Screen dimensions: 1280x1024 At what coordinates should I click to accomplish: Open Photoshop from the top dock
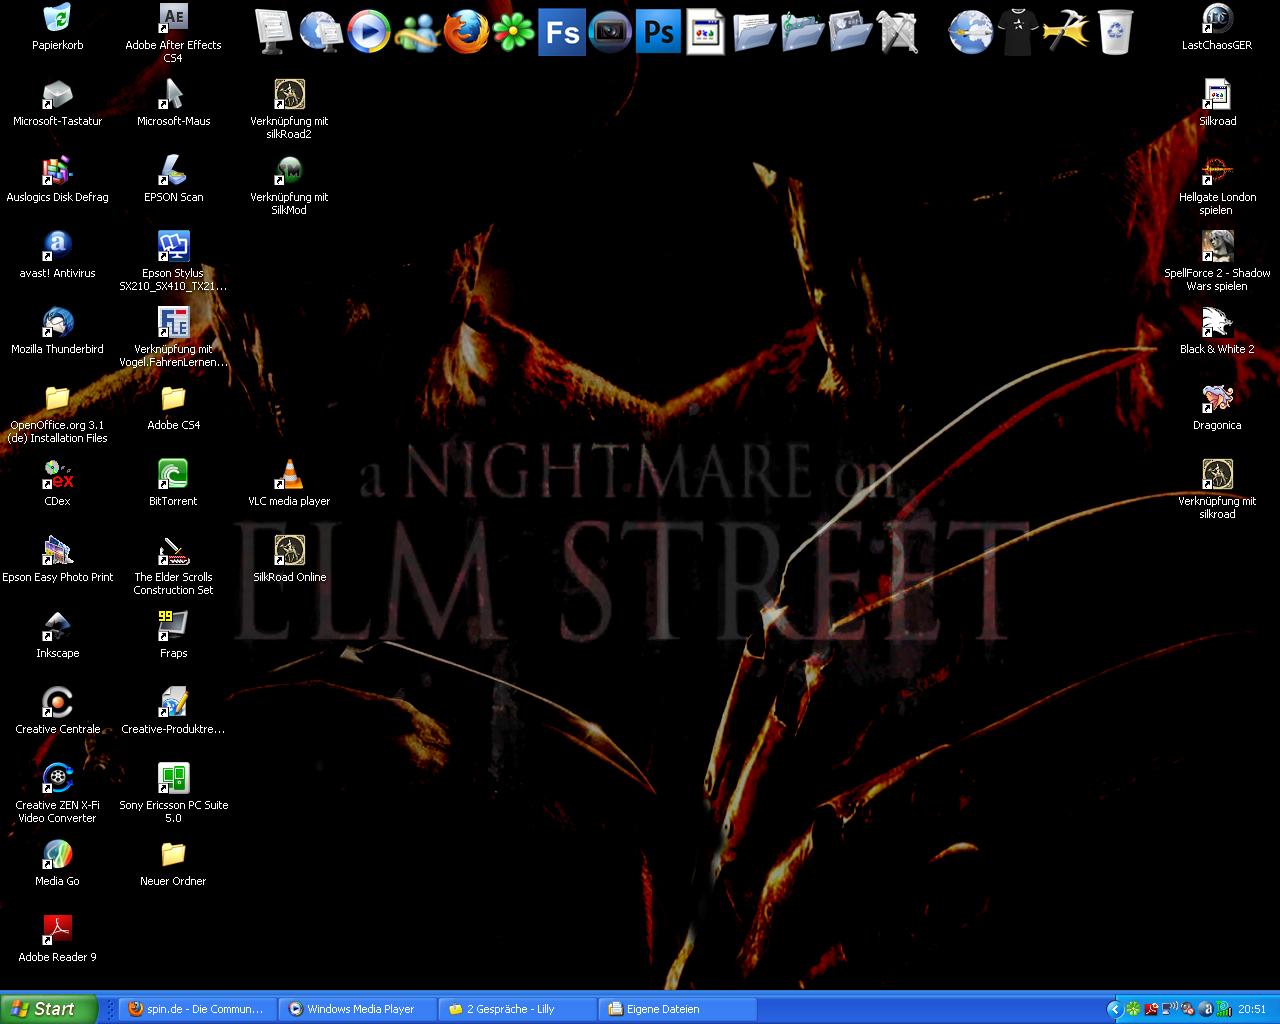pos(658,32)
